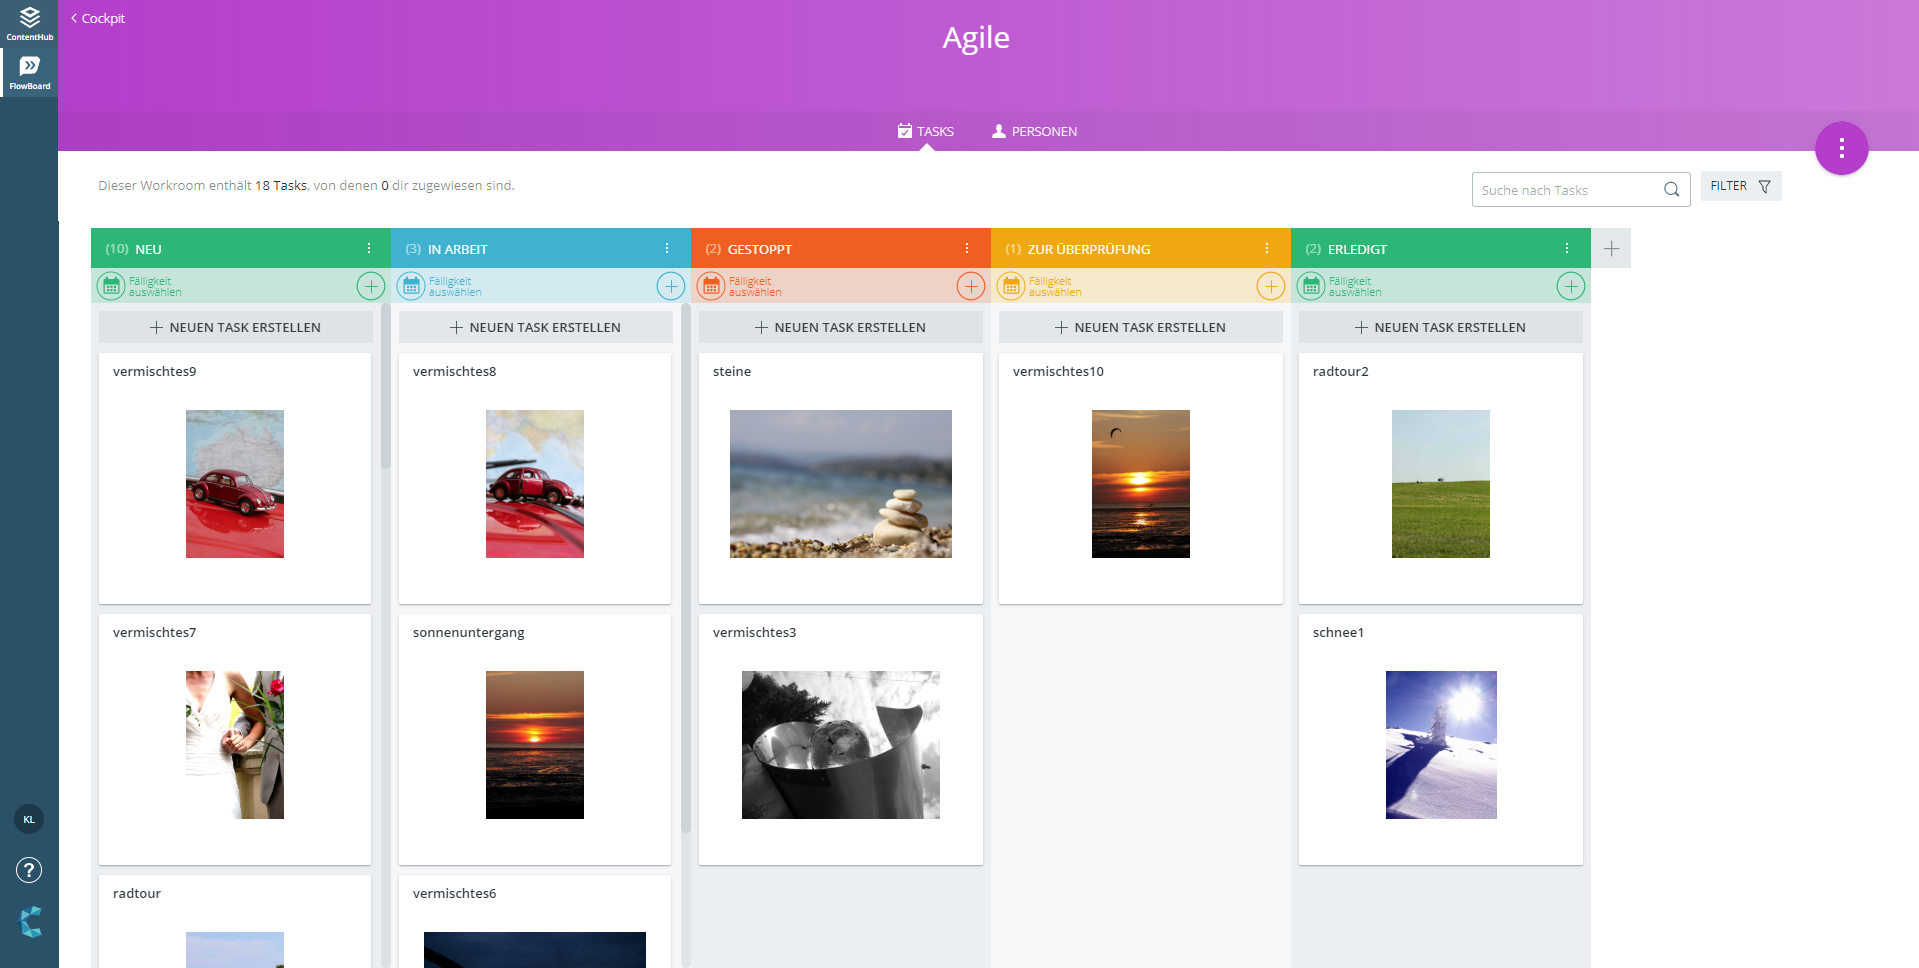Open the purple round more-options button
This screenshot has height=968, width=1919.
pyautogui.click(x=1841, y=148)
